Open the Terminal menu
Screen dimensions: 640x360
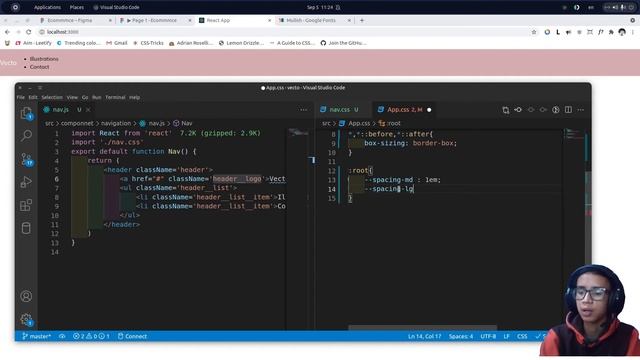click(x=115, y=98)
